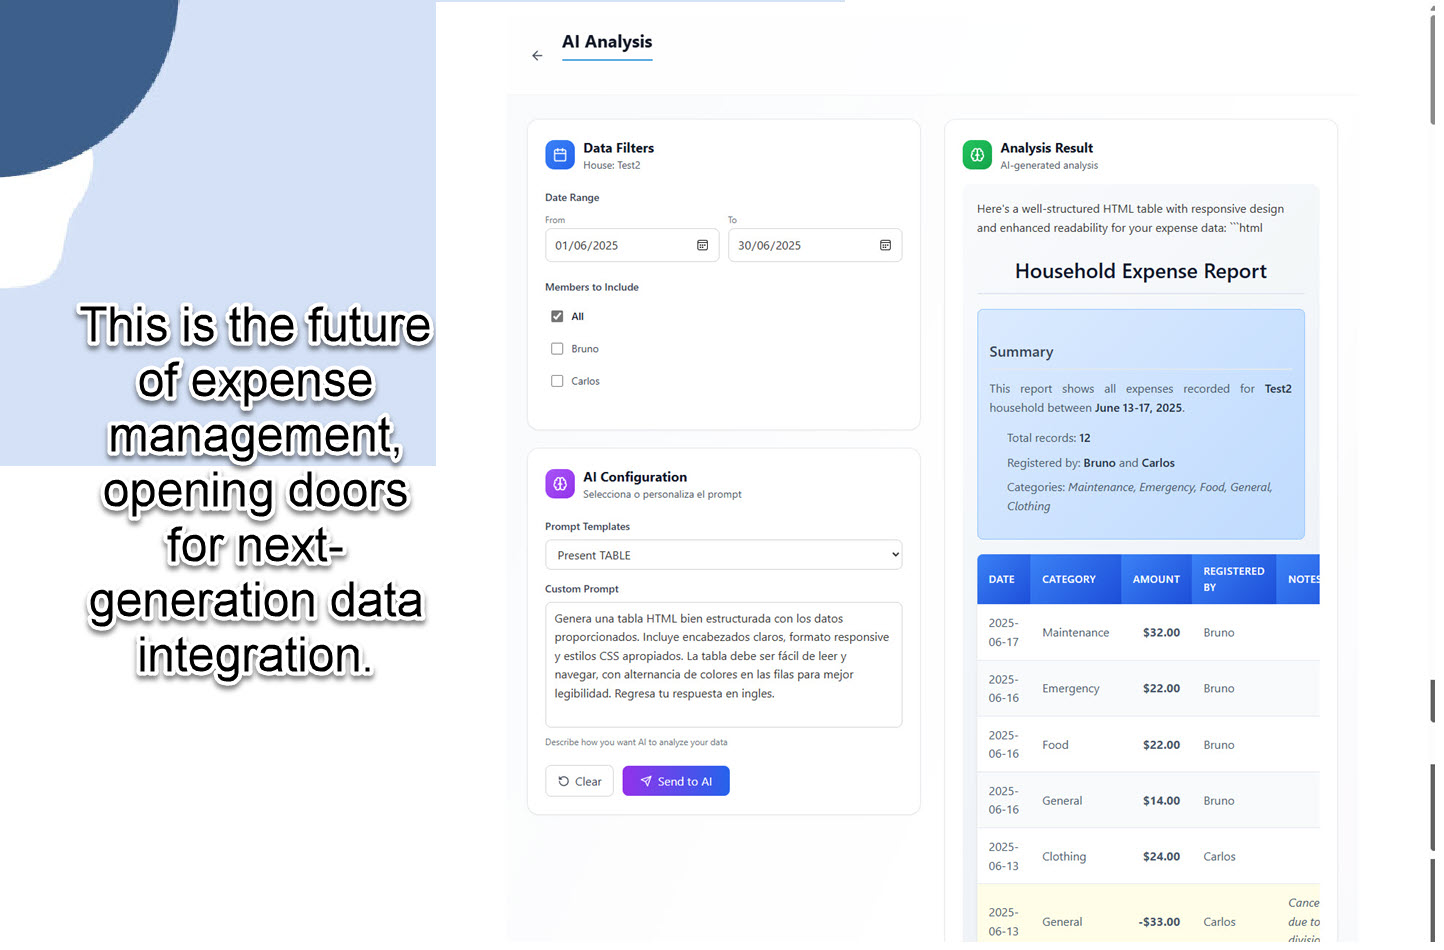Viewport: 1444px width, 950px height.
Task: Open the Prompt Templates dropdown
Action: pyautogui.click(x=723, y=555)
